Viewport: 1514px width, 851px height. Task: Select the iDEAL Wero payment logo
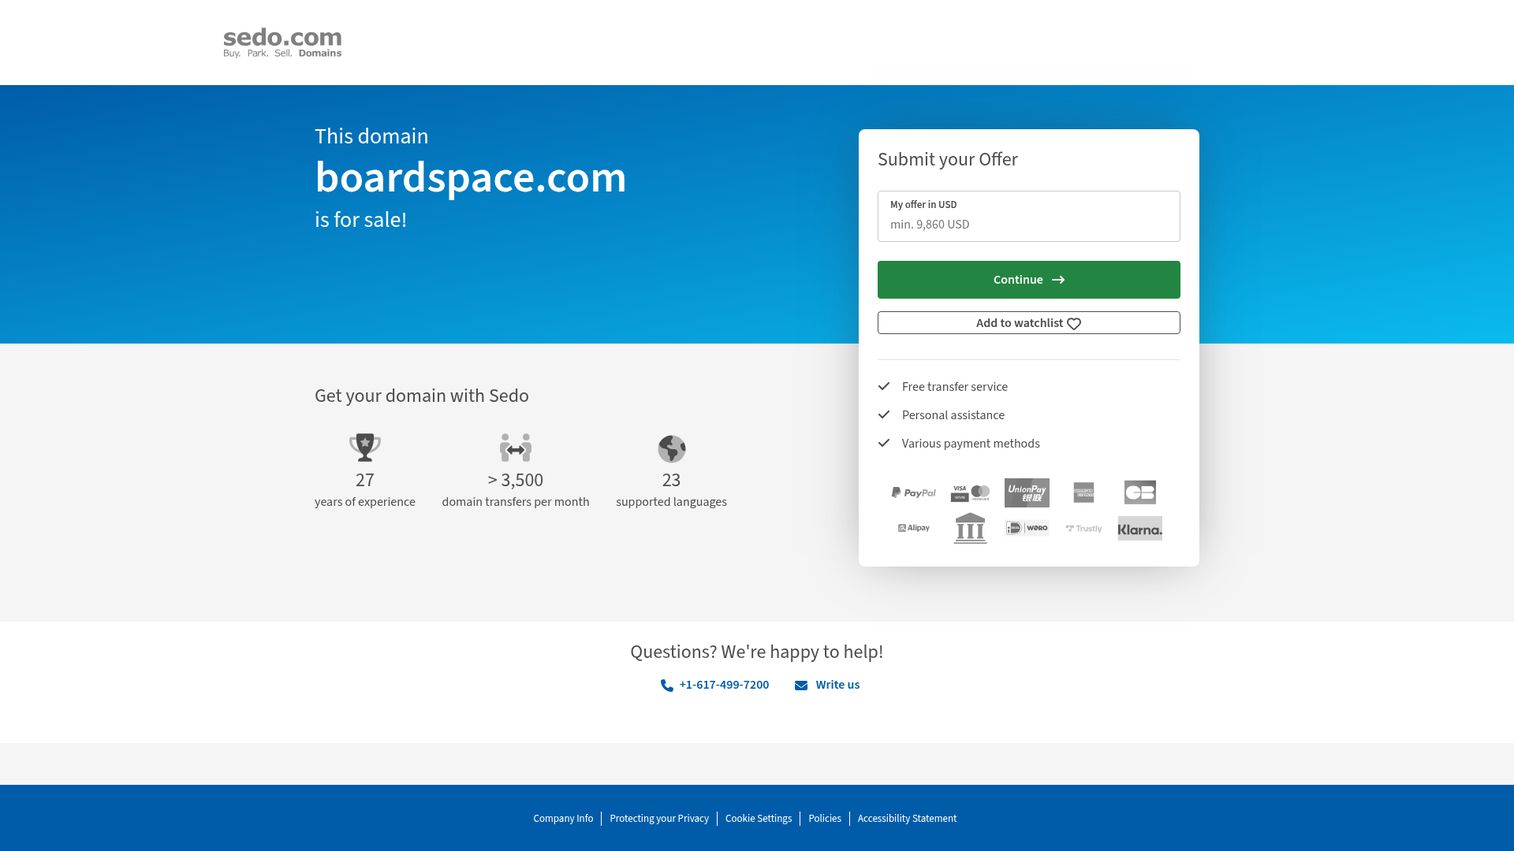pos(1027,528)
